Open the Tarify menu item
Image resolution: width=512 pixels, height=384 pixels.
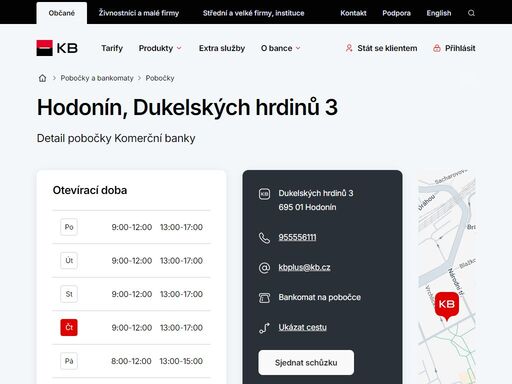[112, 48]
